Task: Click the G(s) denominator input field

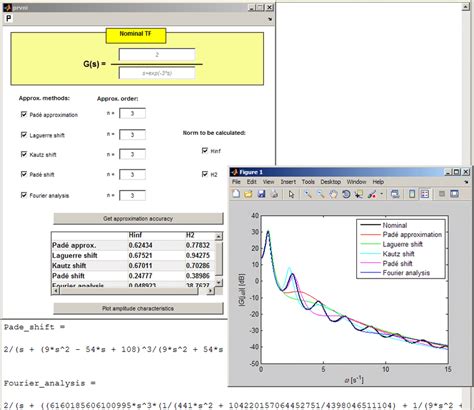Action: point(157,73)
